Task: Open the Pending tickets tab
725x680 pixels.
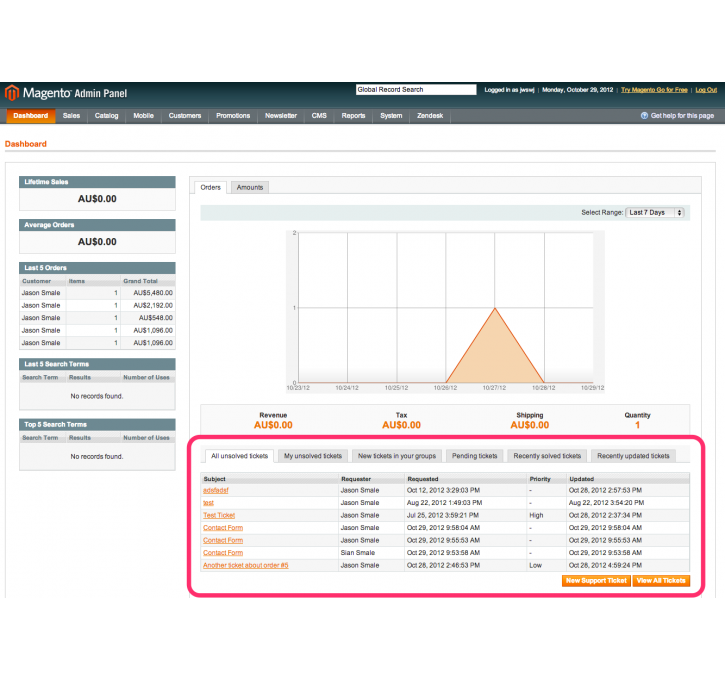Action: (474, 456)
